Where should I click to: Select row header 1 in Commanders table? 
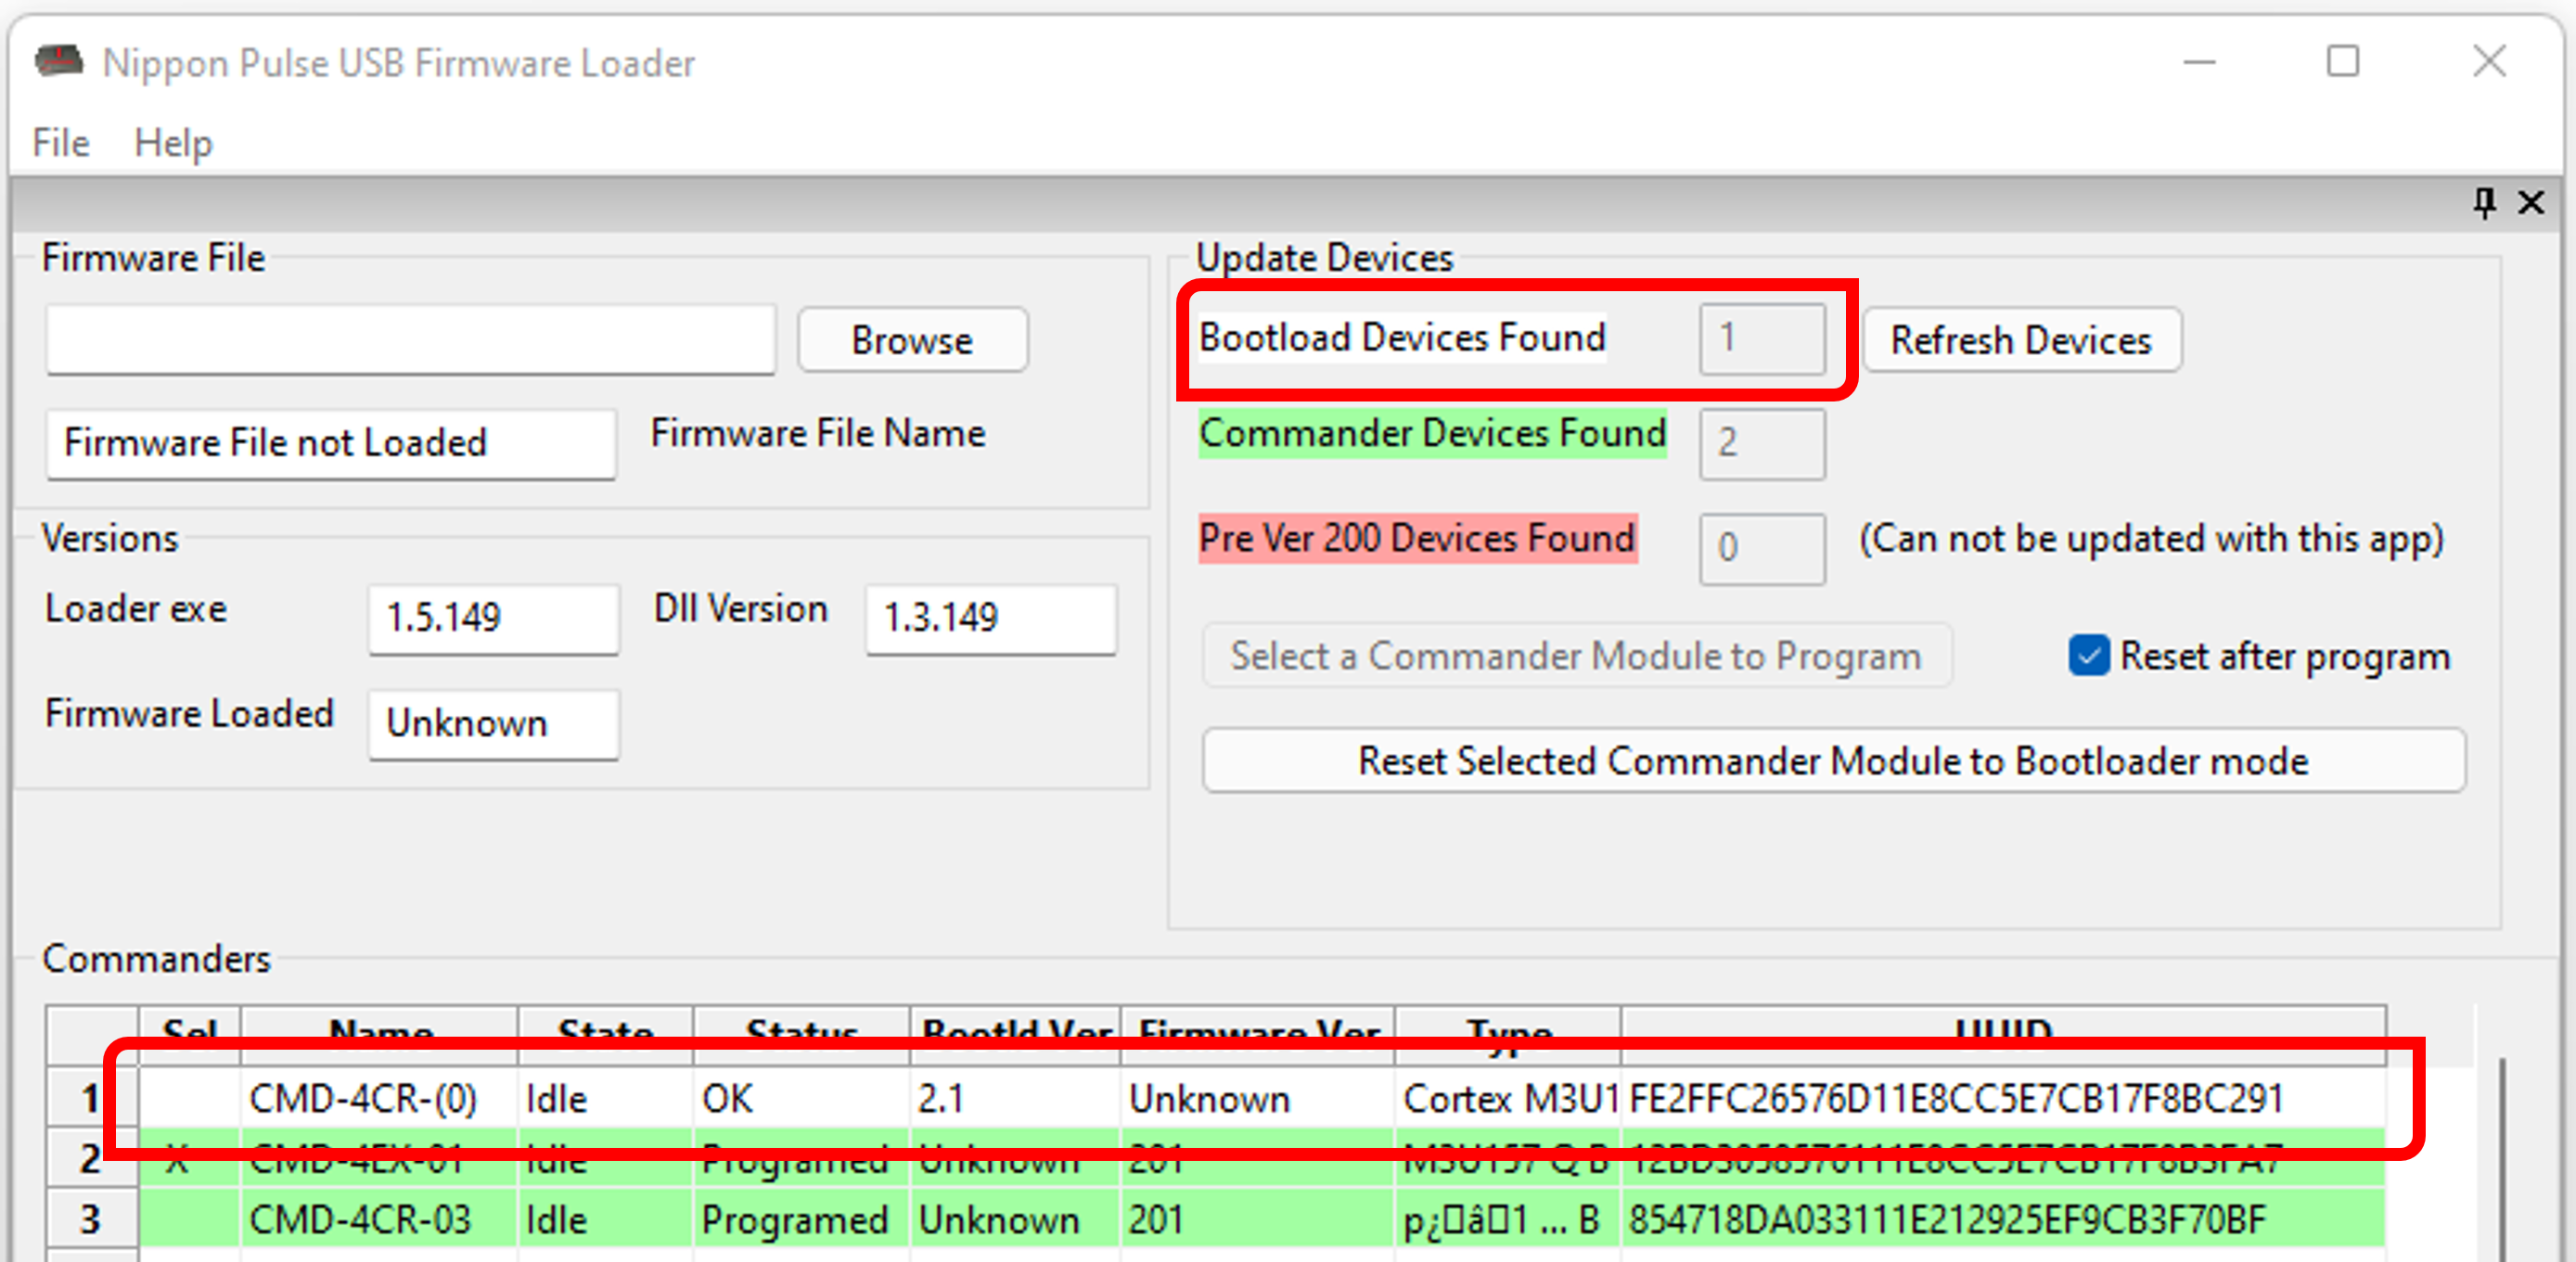(x=92, y=1098)
